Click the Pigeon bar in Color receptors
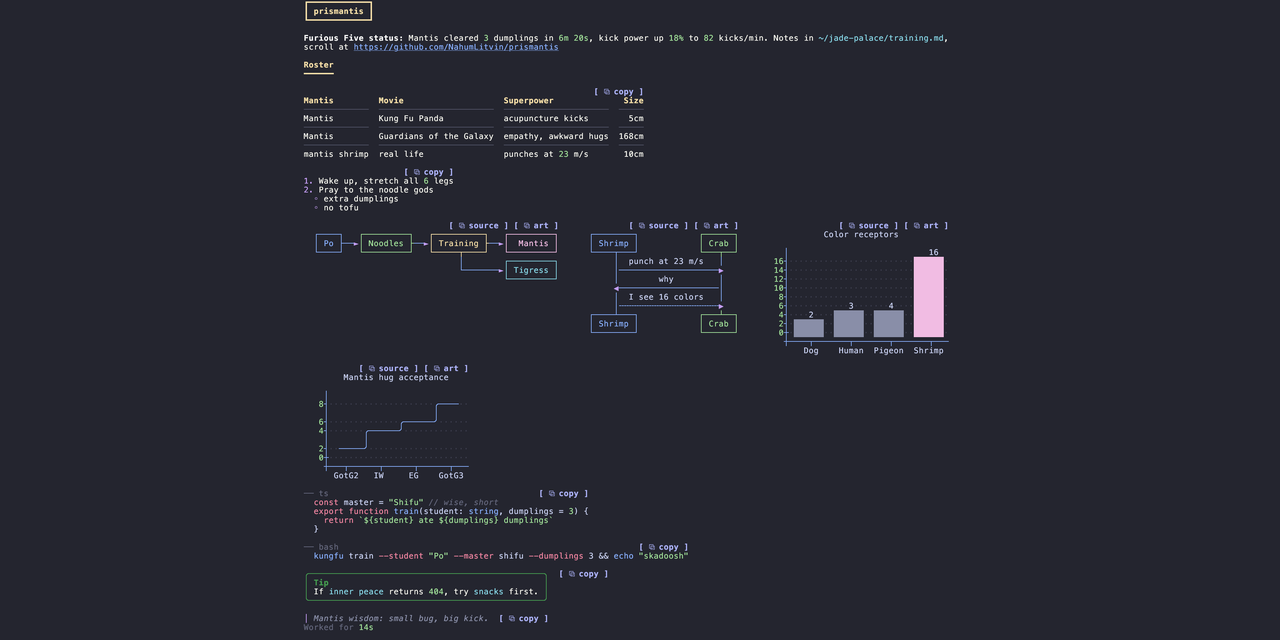The image size is (1280, 640). click(x=889, y=324)
